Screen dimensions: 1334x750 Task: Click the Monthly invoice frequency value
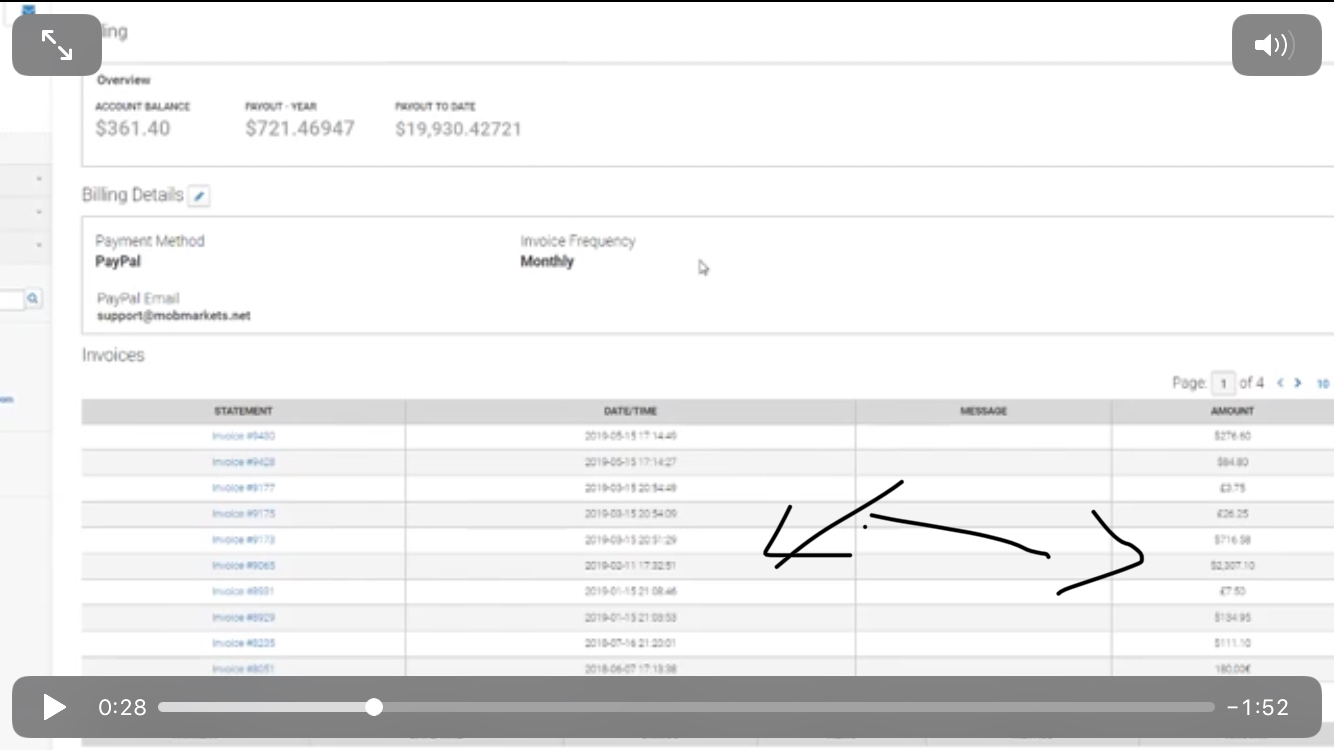tap(547, 262)
